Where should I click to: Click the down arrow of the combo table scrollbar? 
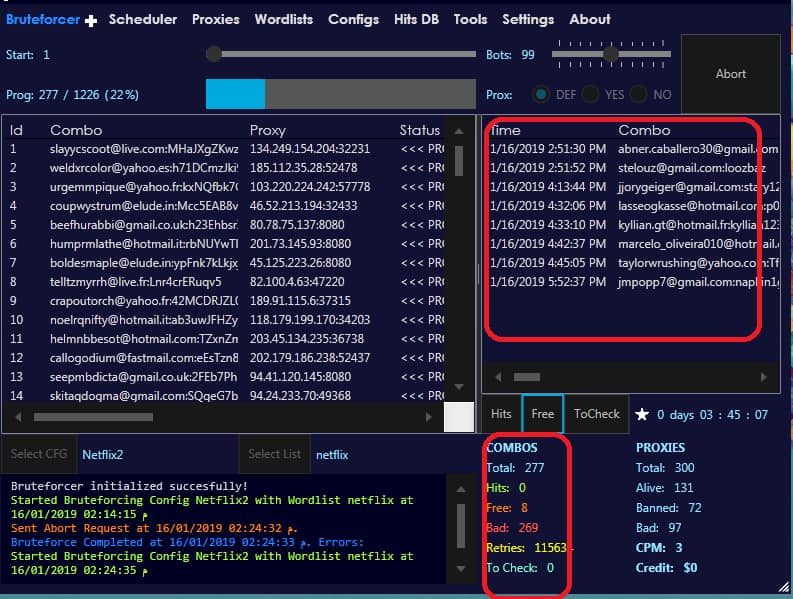(x=459, y=387)
